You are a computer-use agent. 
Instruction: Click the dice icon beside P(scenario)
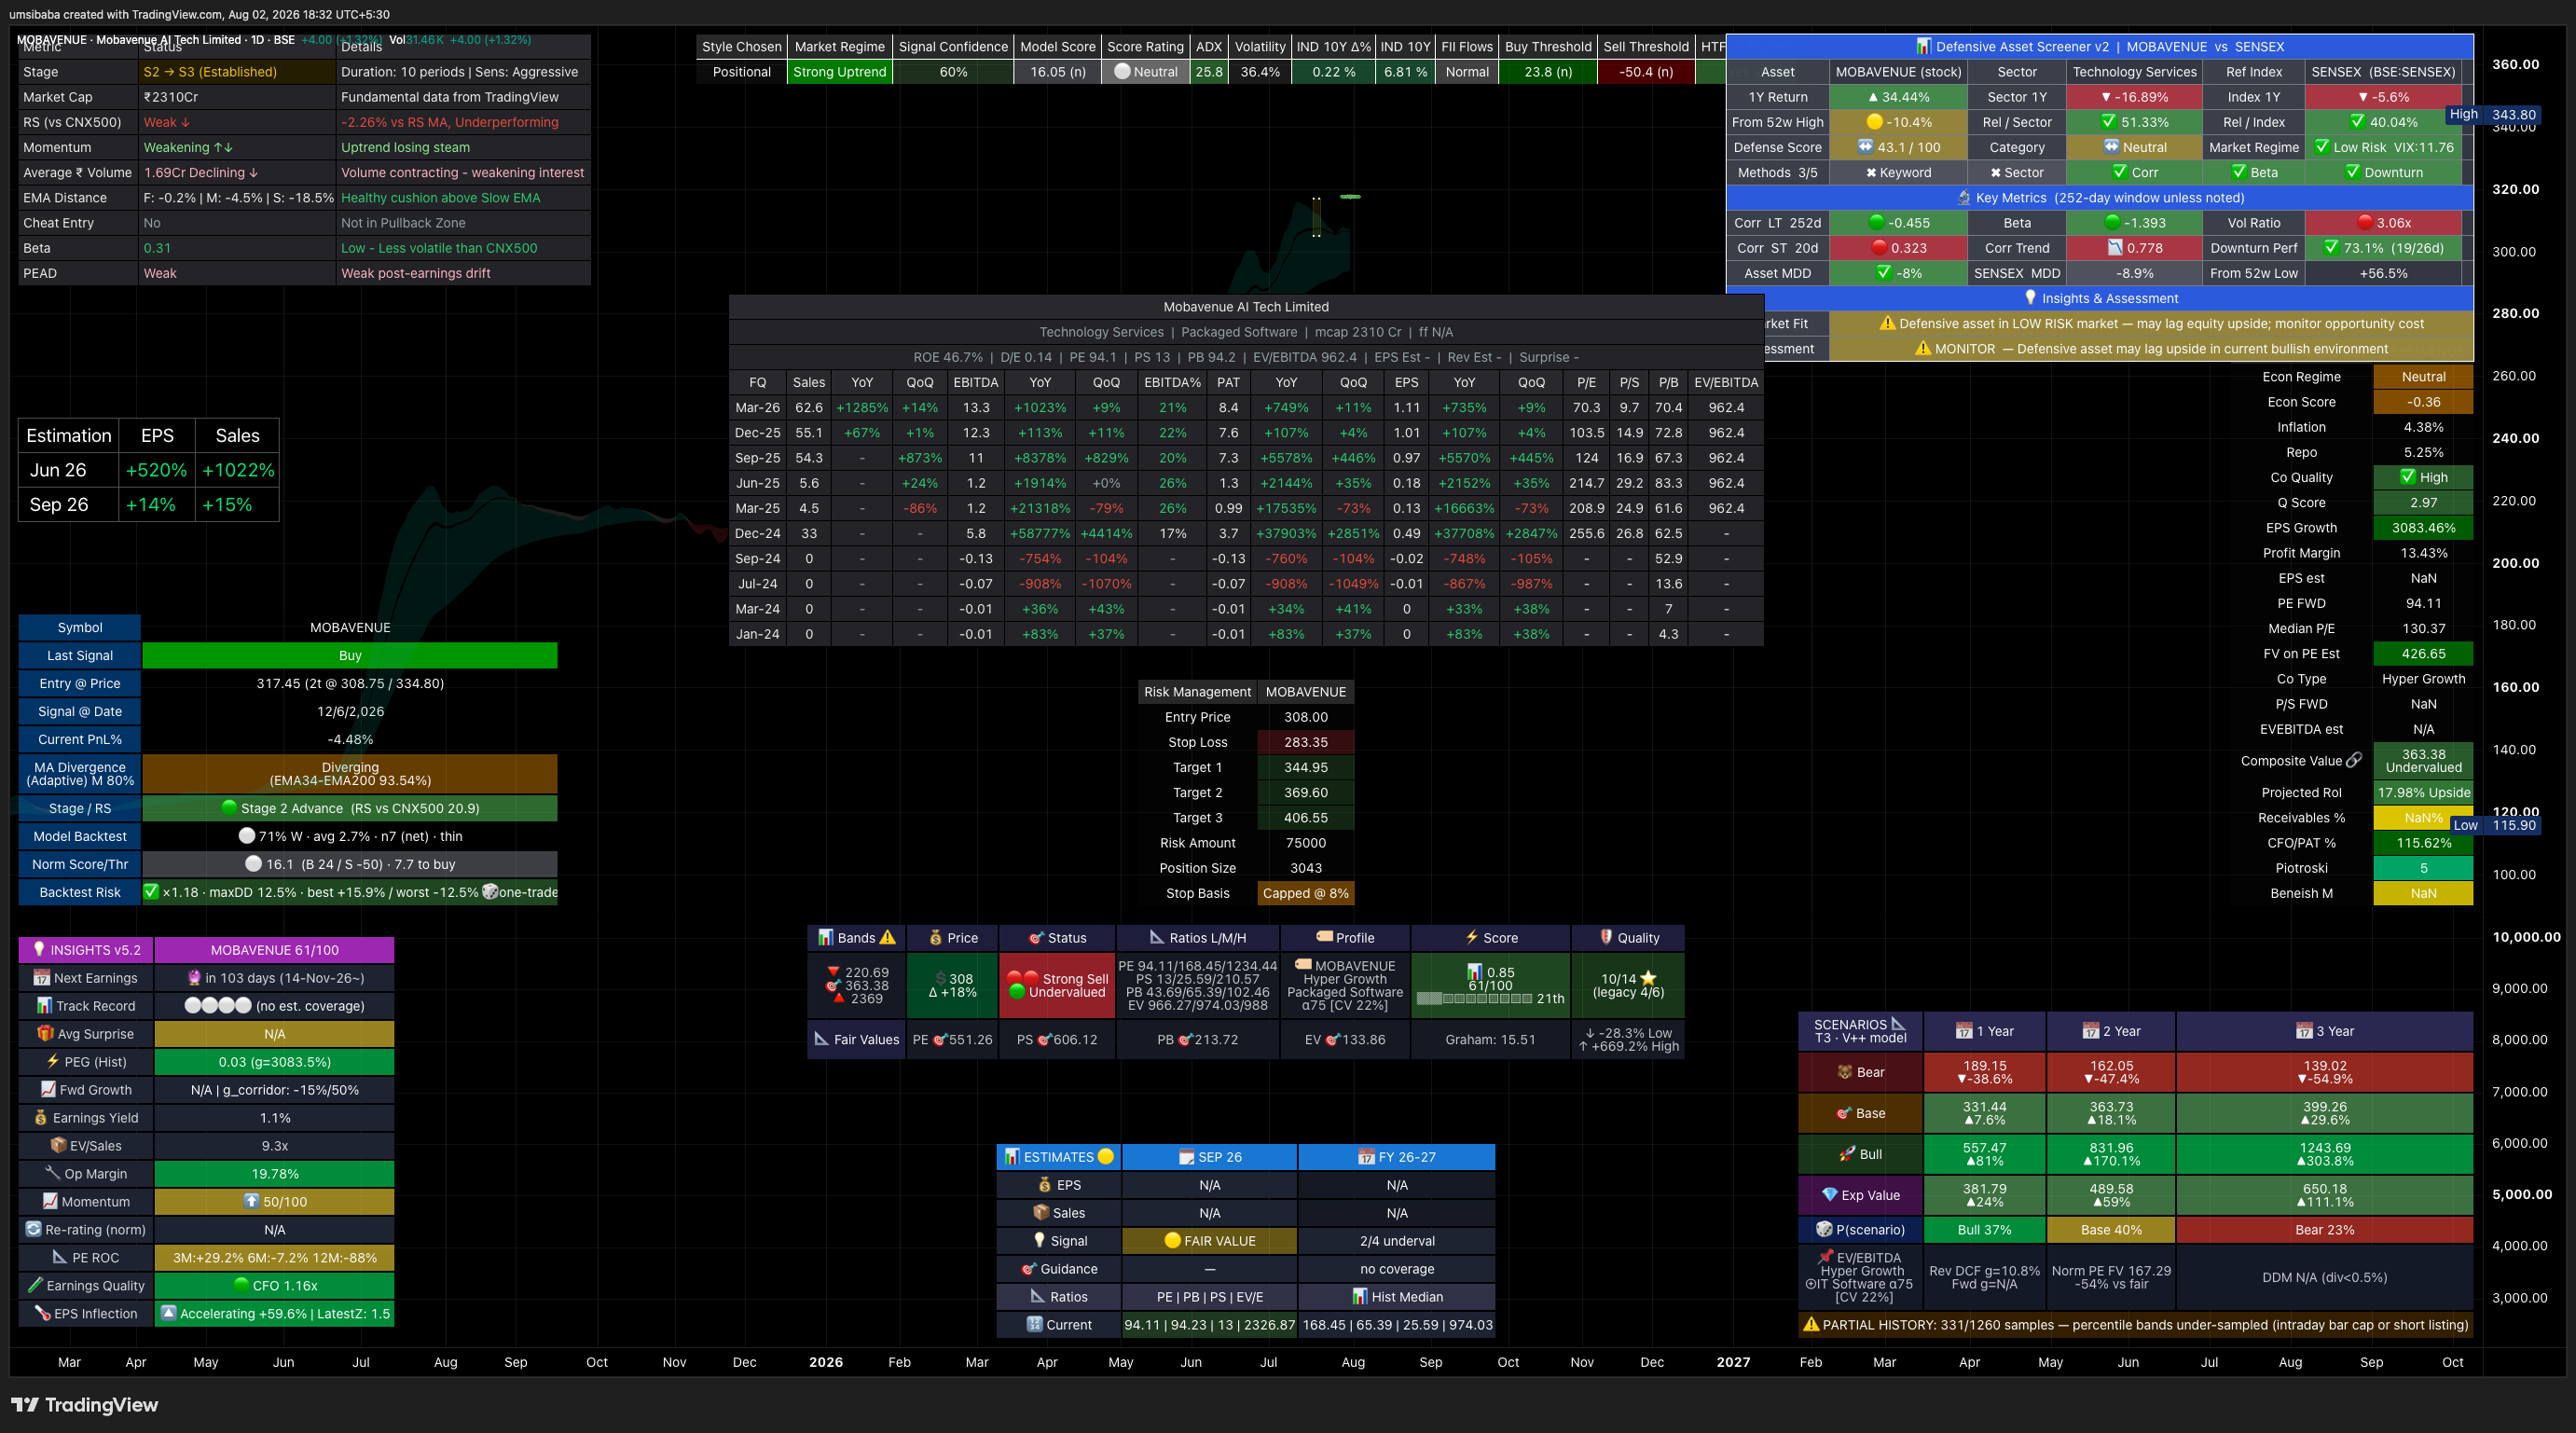click(x=1824, y=1229)
